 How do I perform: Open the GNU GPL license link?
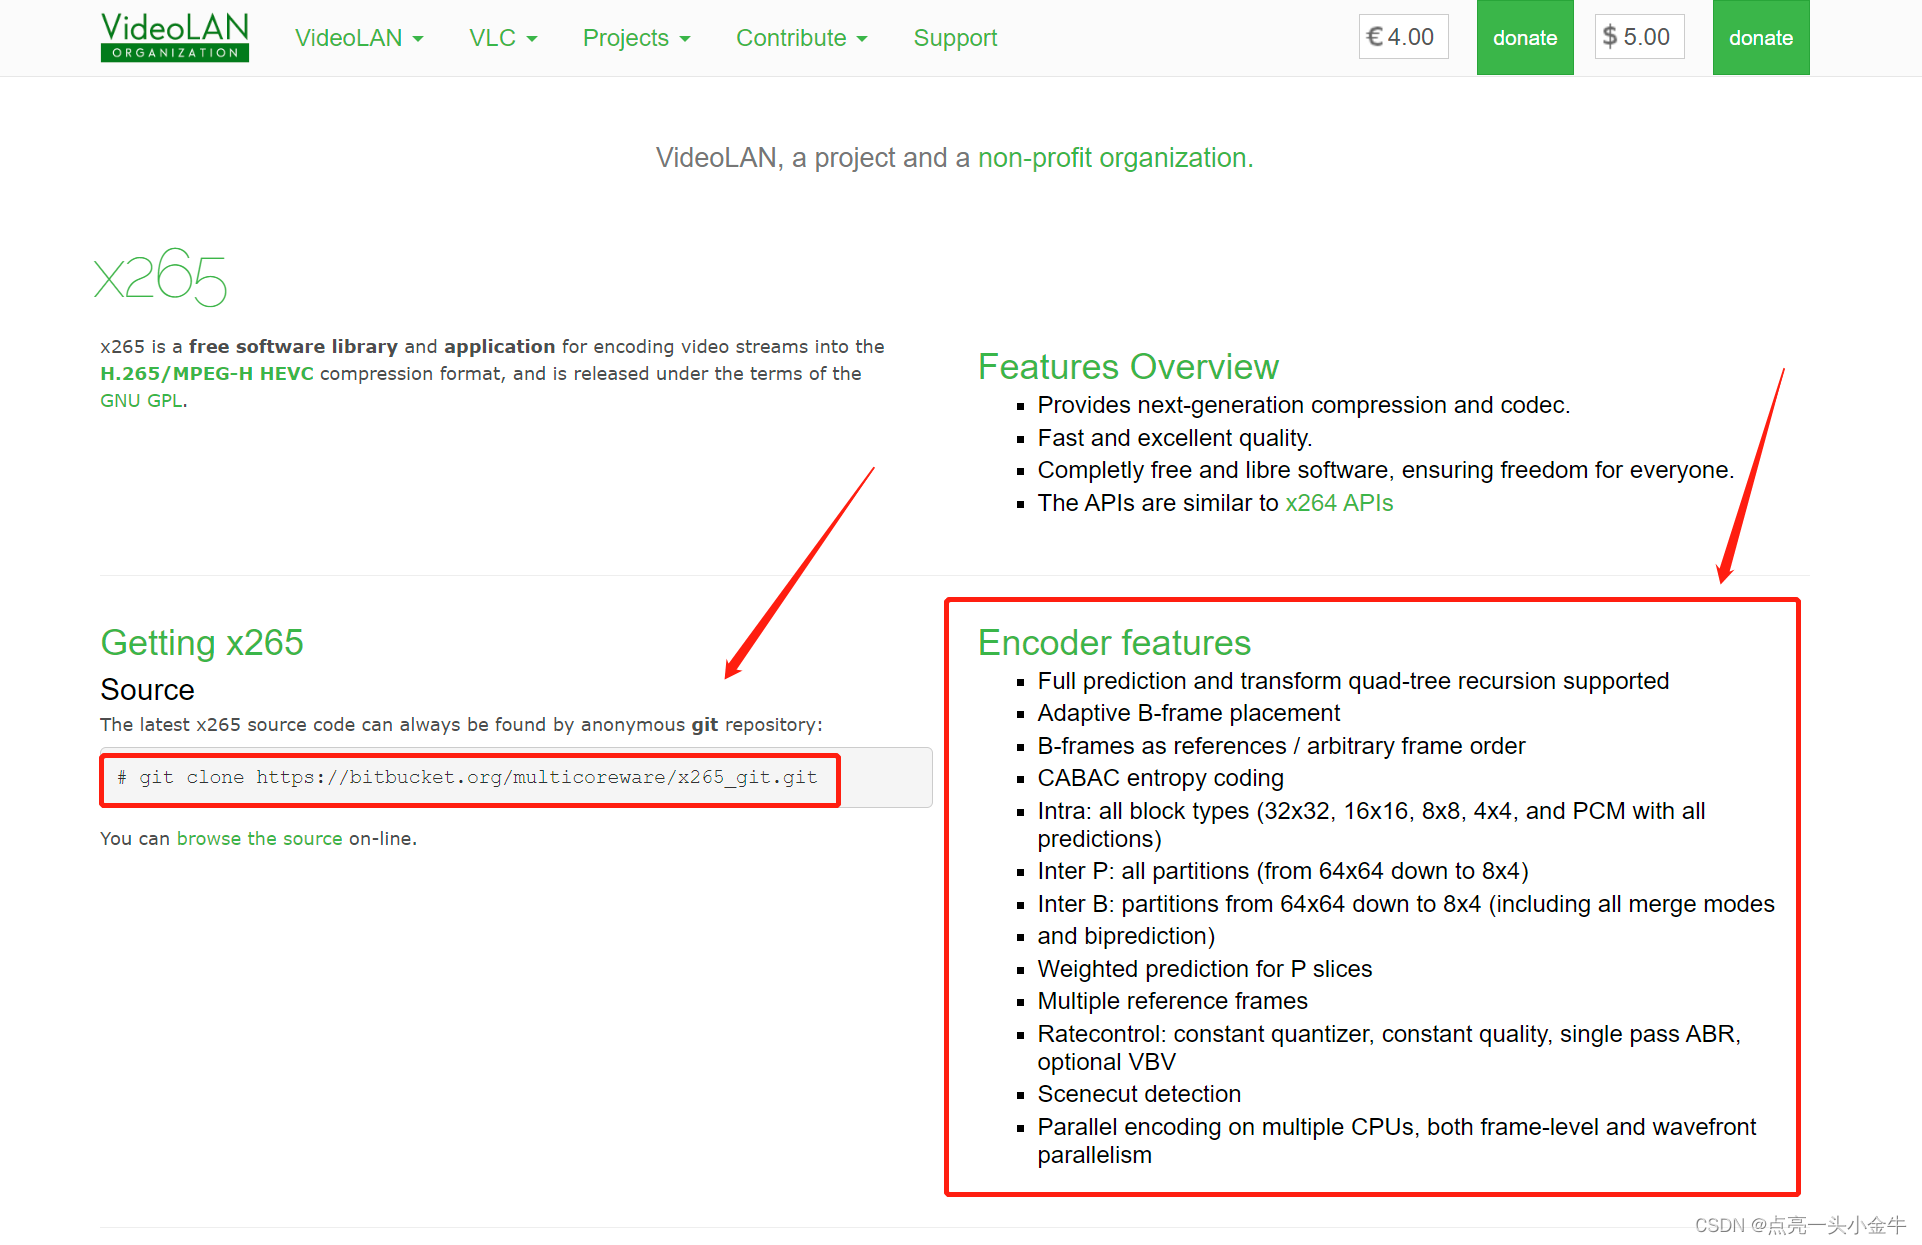click(141, 401)
